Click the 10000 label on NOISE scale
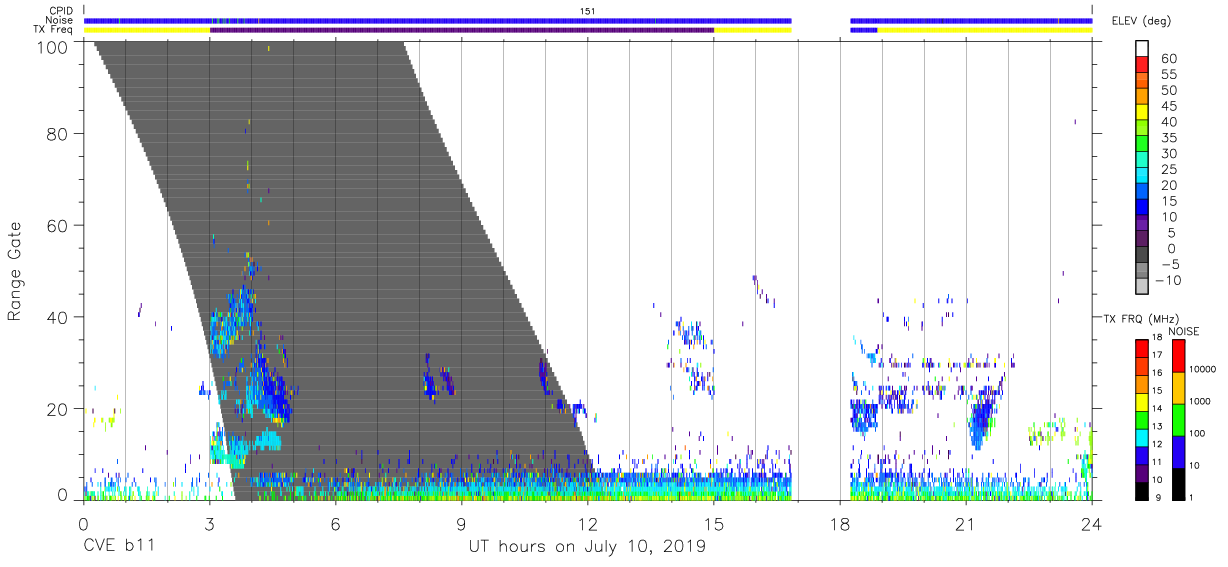 pyautogui.click(x=1201, y=370)
